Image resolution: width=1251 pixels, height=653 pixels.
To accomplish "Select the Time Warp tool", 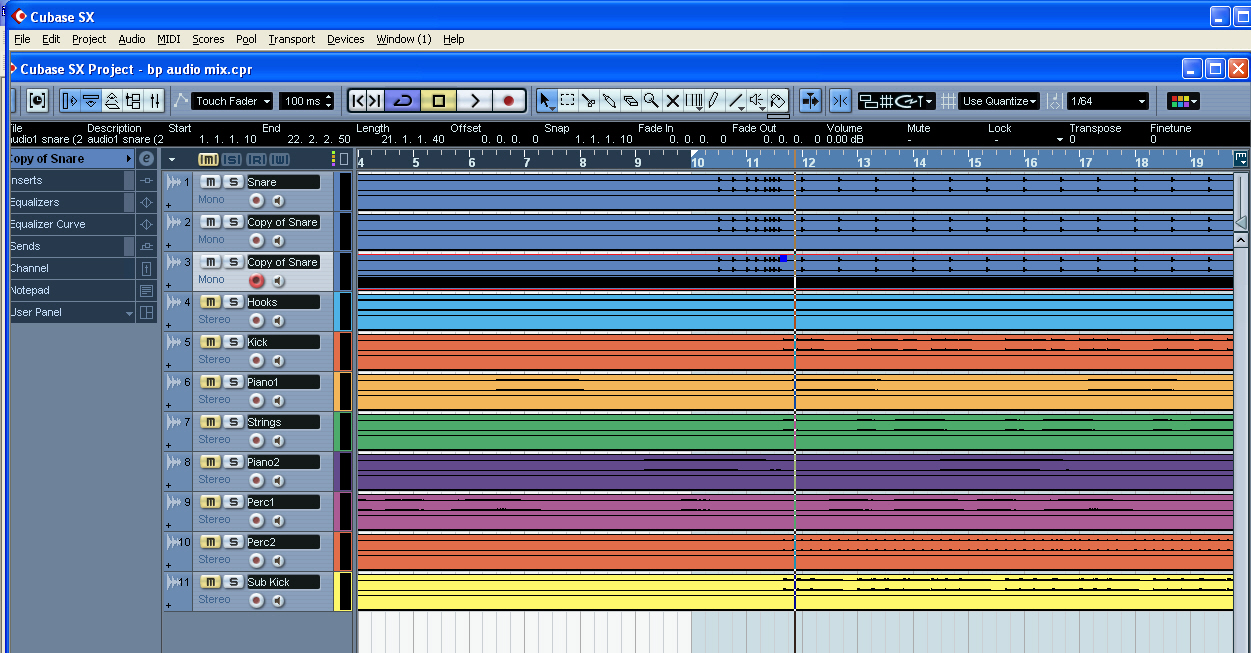I will click(x=693, y=101).
